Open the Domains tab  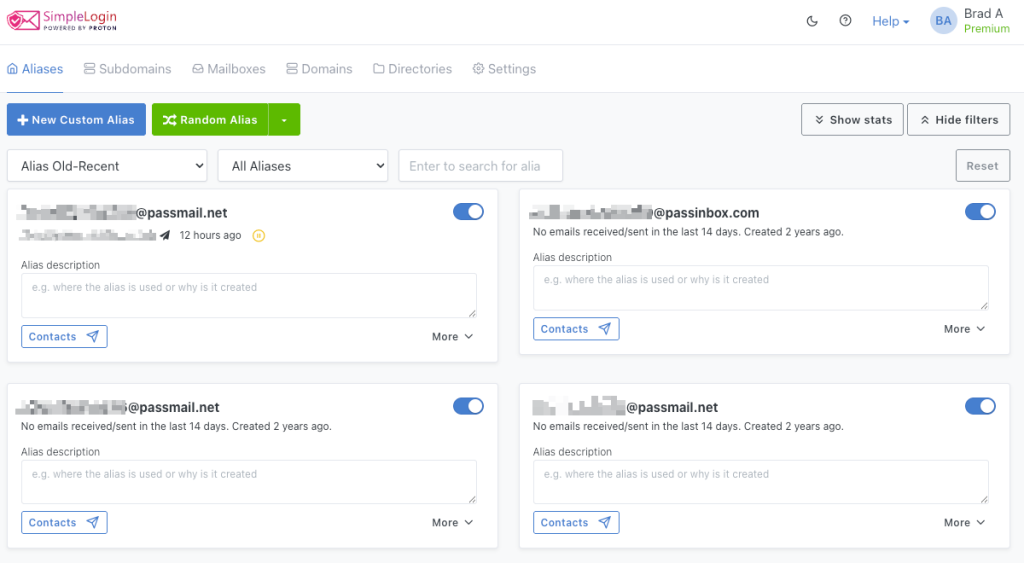319,69
